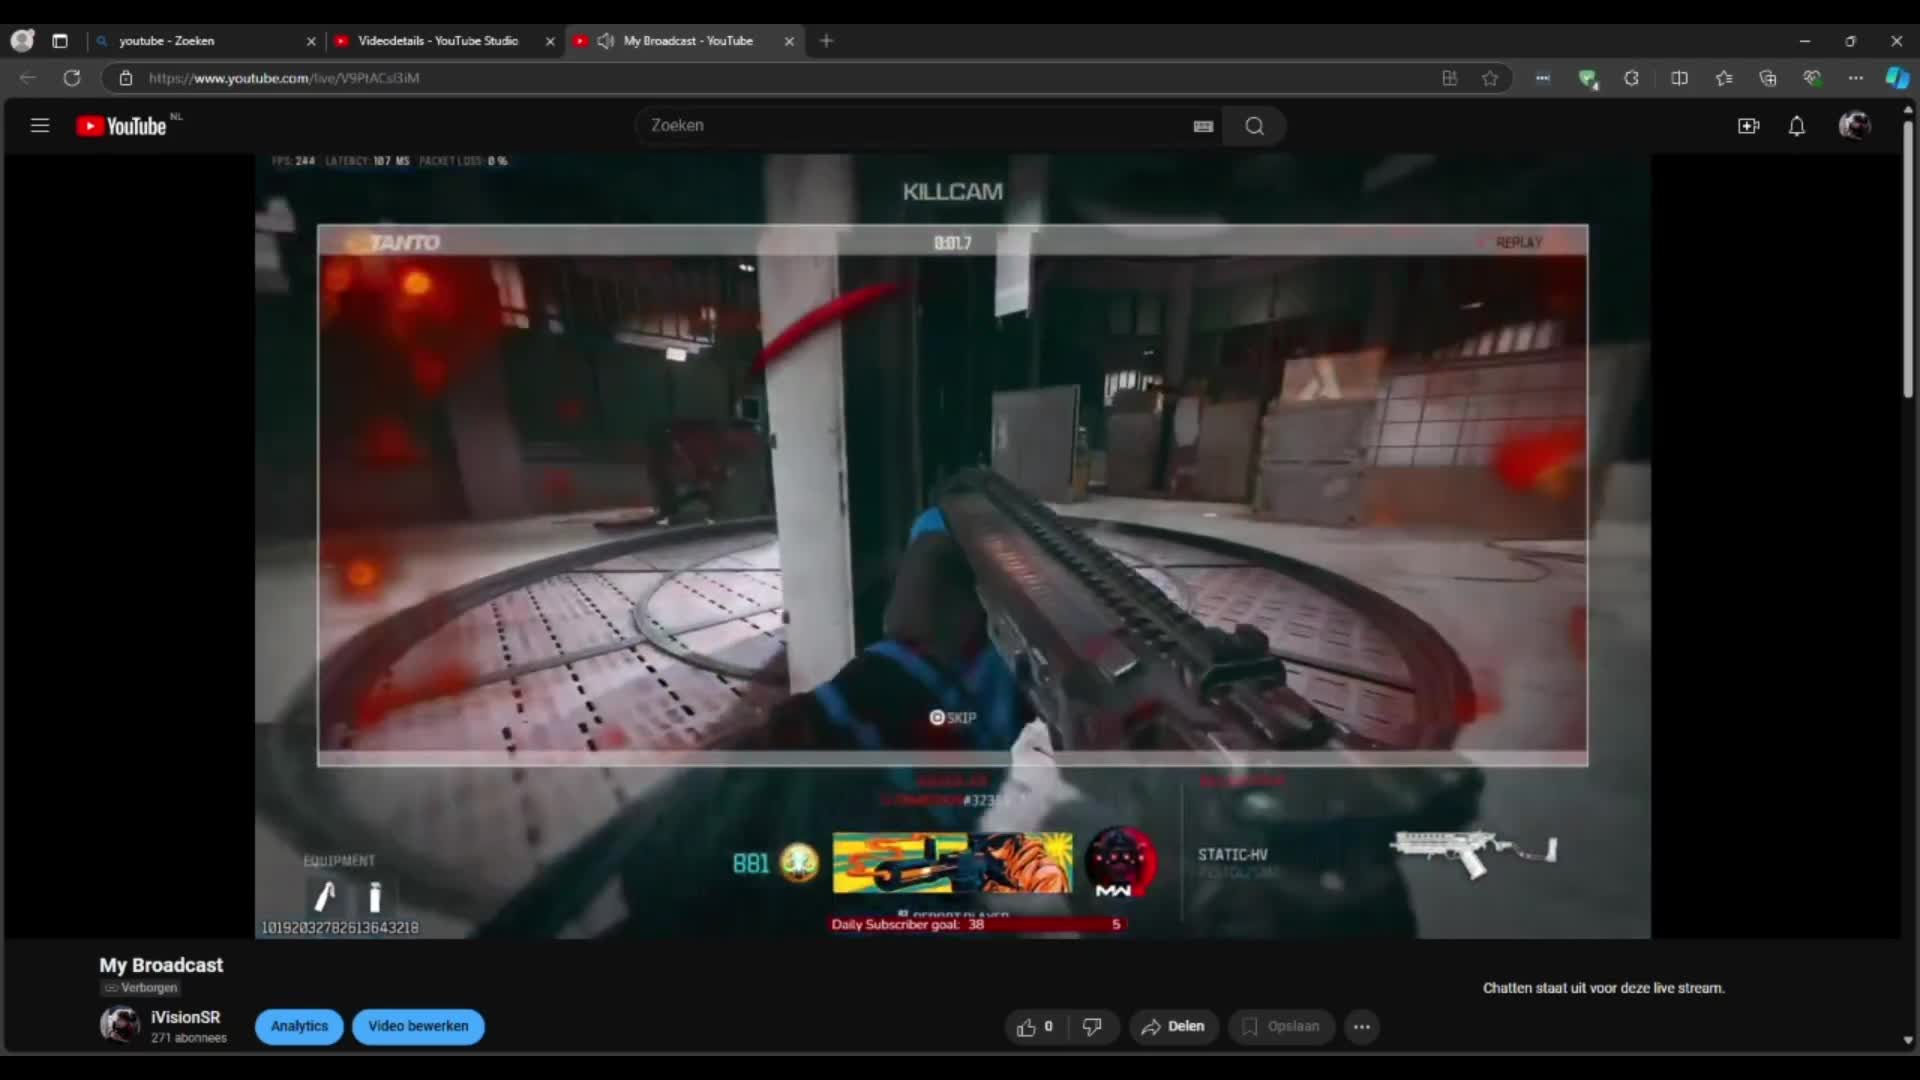Click the video player area
This screenshot has width=1920, height=1080.
tap(952, 546)
